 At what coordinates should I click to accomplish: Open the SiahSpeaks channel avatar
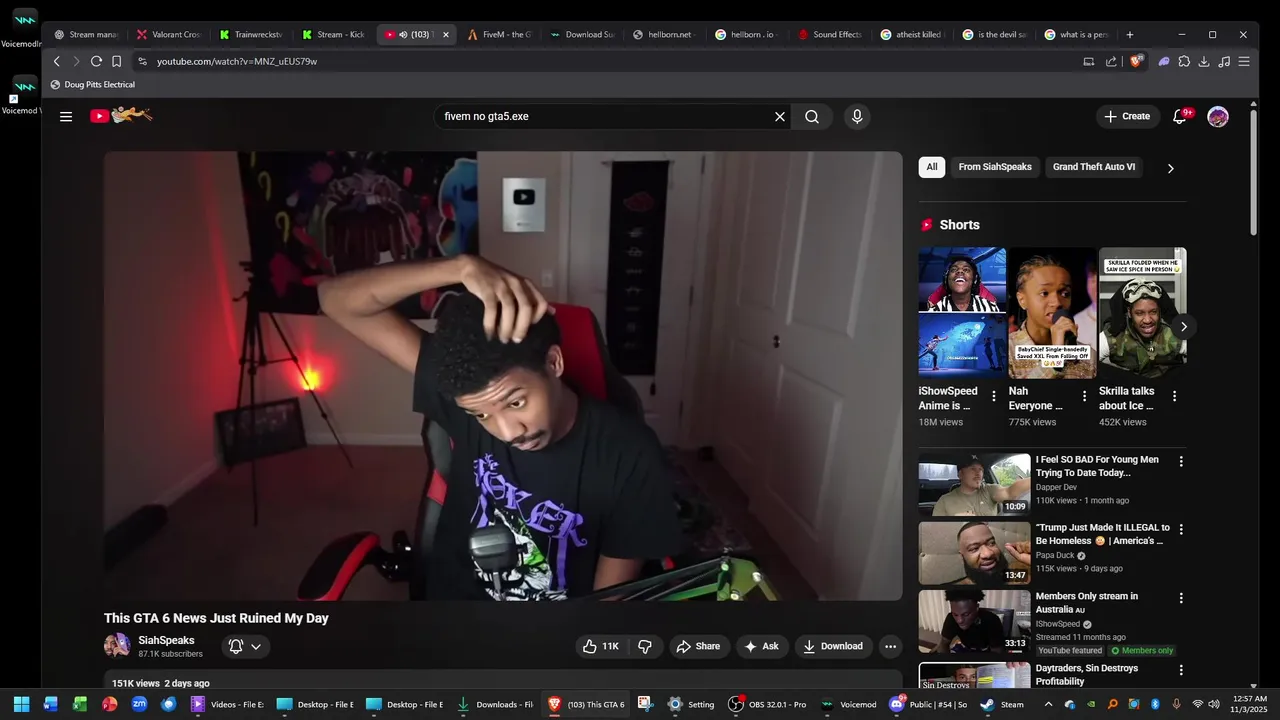pos(117,646)
